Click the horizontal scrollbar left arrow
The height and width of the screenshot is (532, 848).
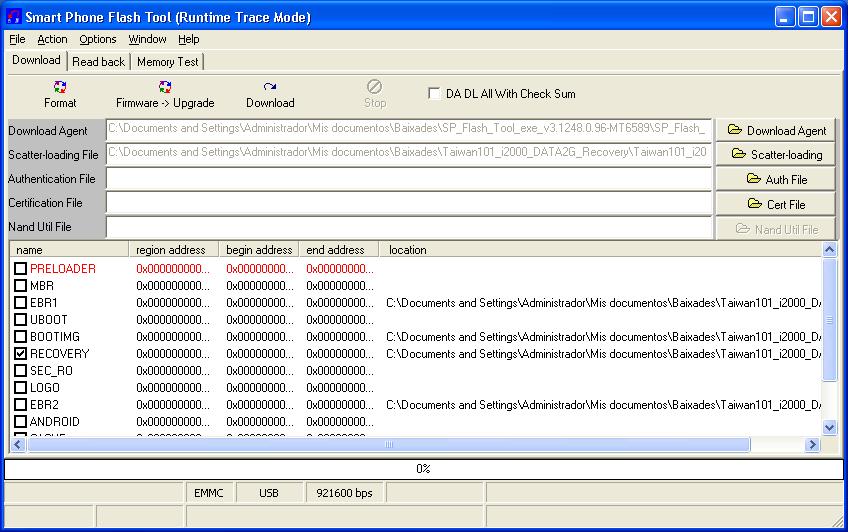17,444
